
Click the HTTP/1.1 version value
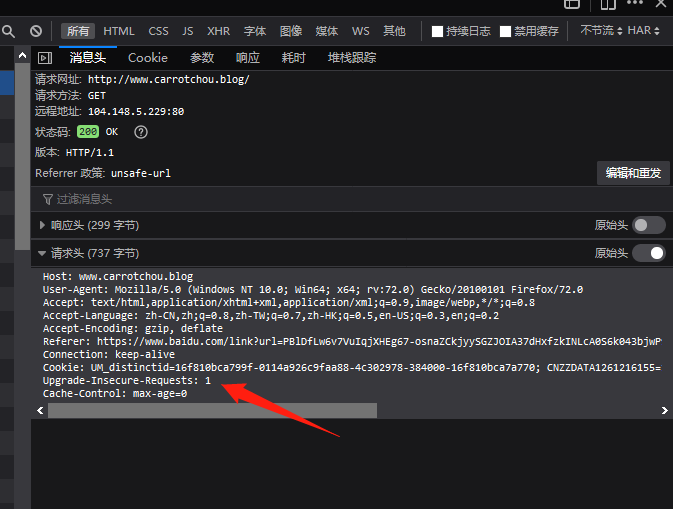tap(90, 153)
